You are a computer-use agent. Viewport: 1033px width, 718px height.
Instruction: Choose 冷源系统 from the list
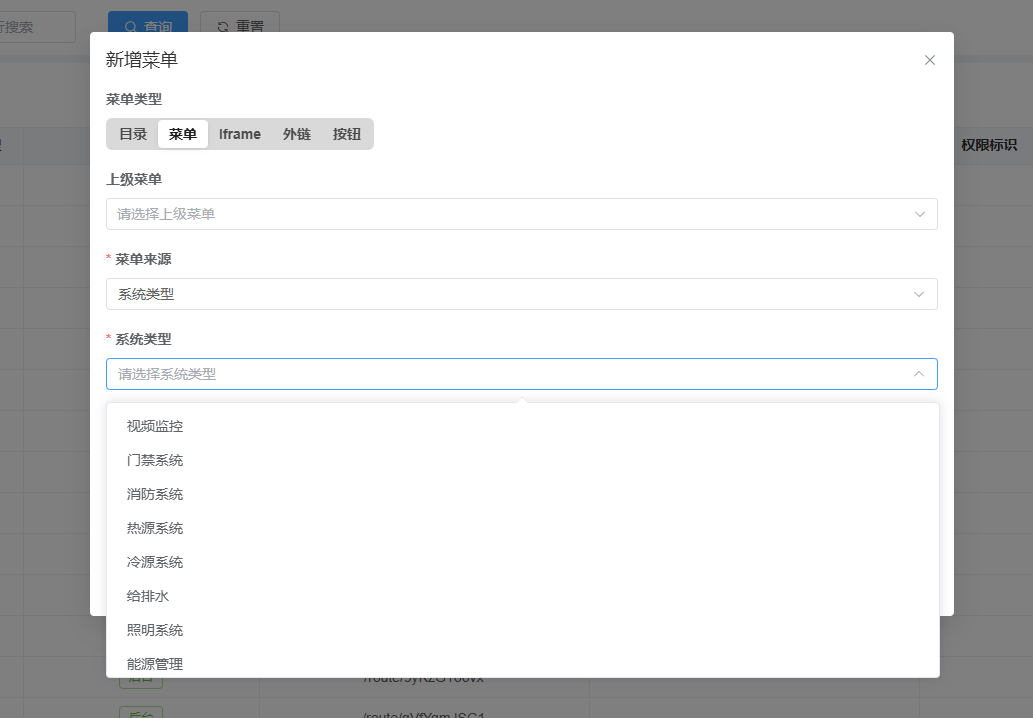pos(523,563)
